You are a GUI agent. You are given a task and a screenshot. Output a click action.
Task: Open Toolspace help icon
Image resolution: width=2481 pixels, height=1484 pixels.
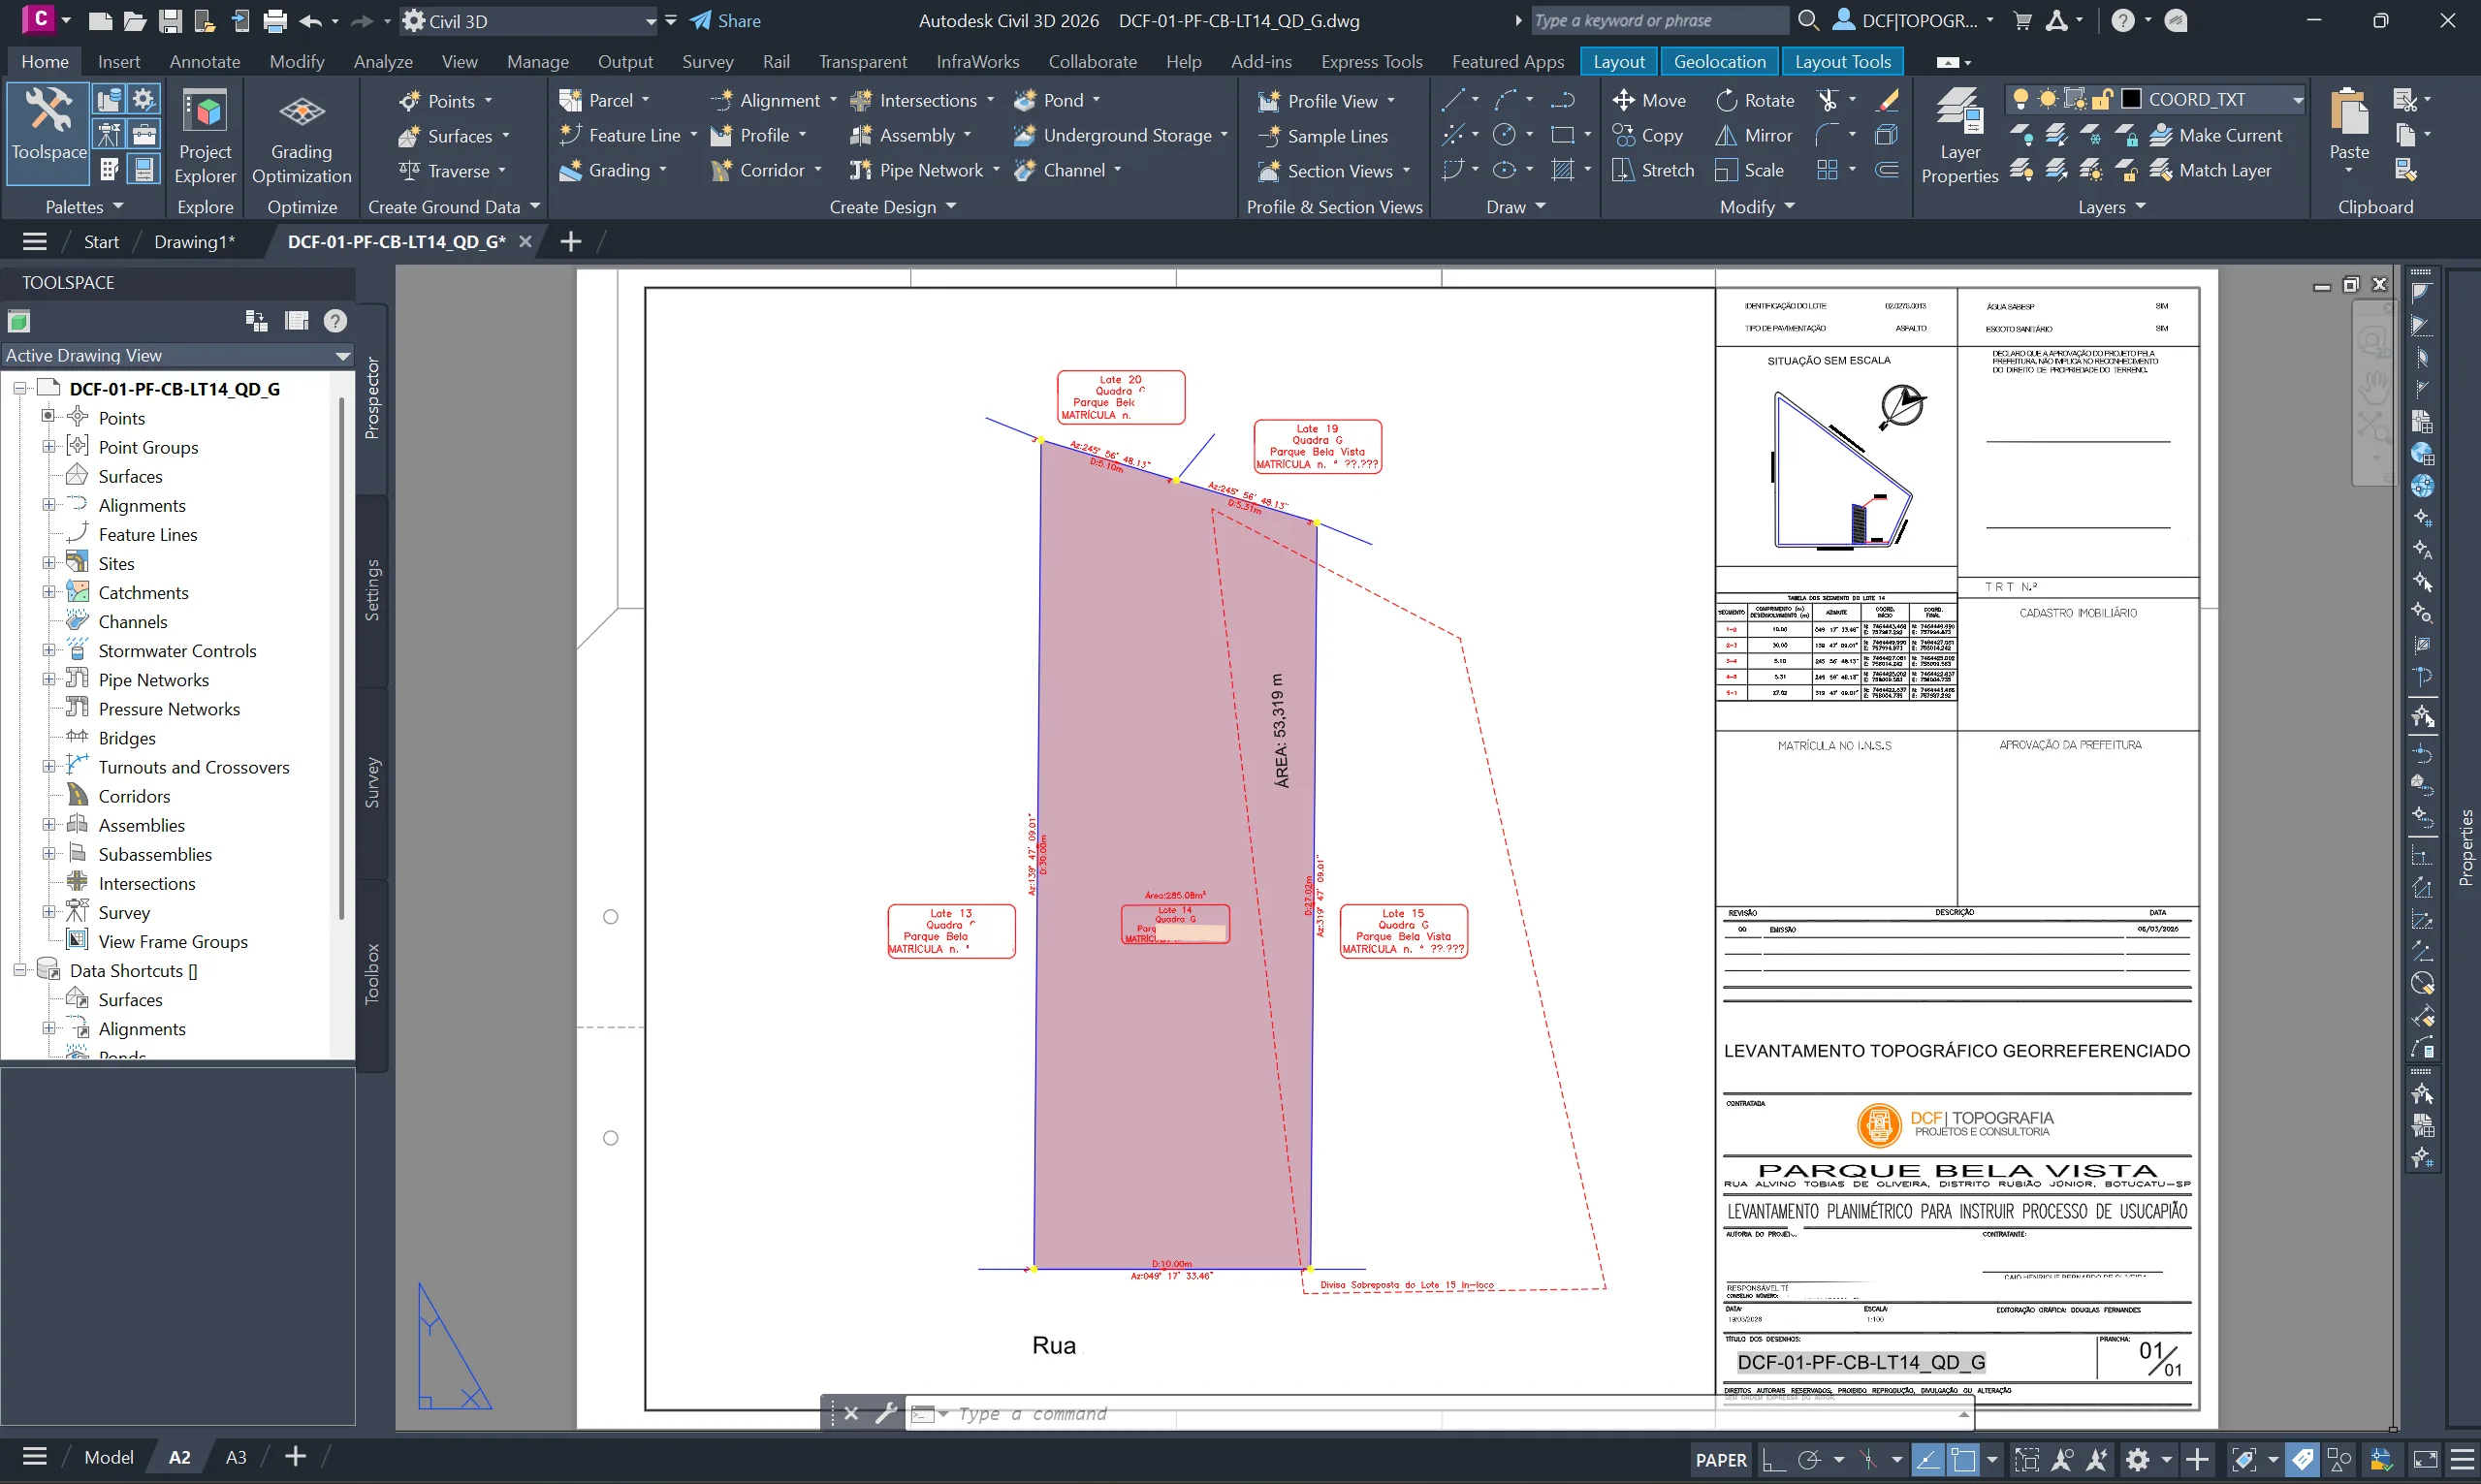335,321
